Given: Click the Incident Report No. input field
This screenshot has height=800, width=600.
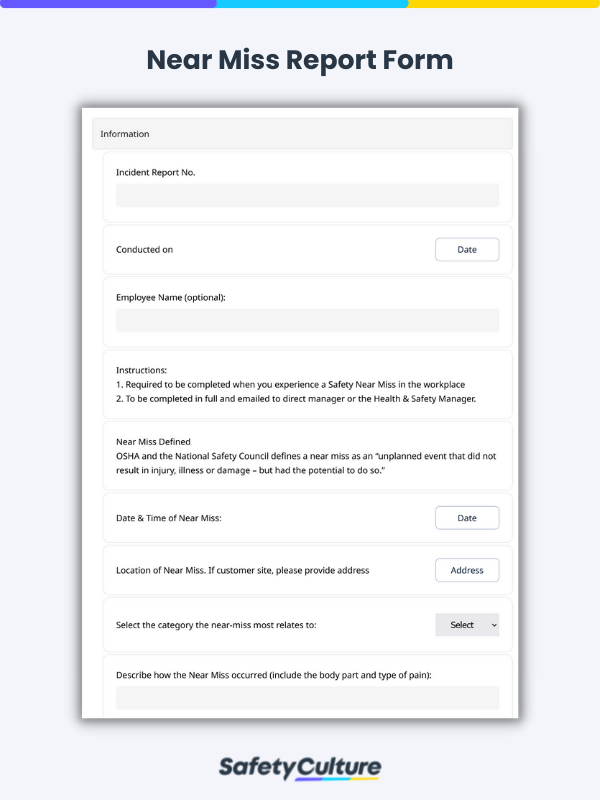Looking at the screenshot, I should tap(307, 195).
